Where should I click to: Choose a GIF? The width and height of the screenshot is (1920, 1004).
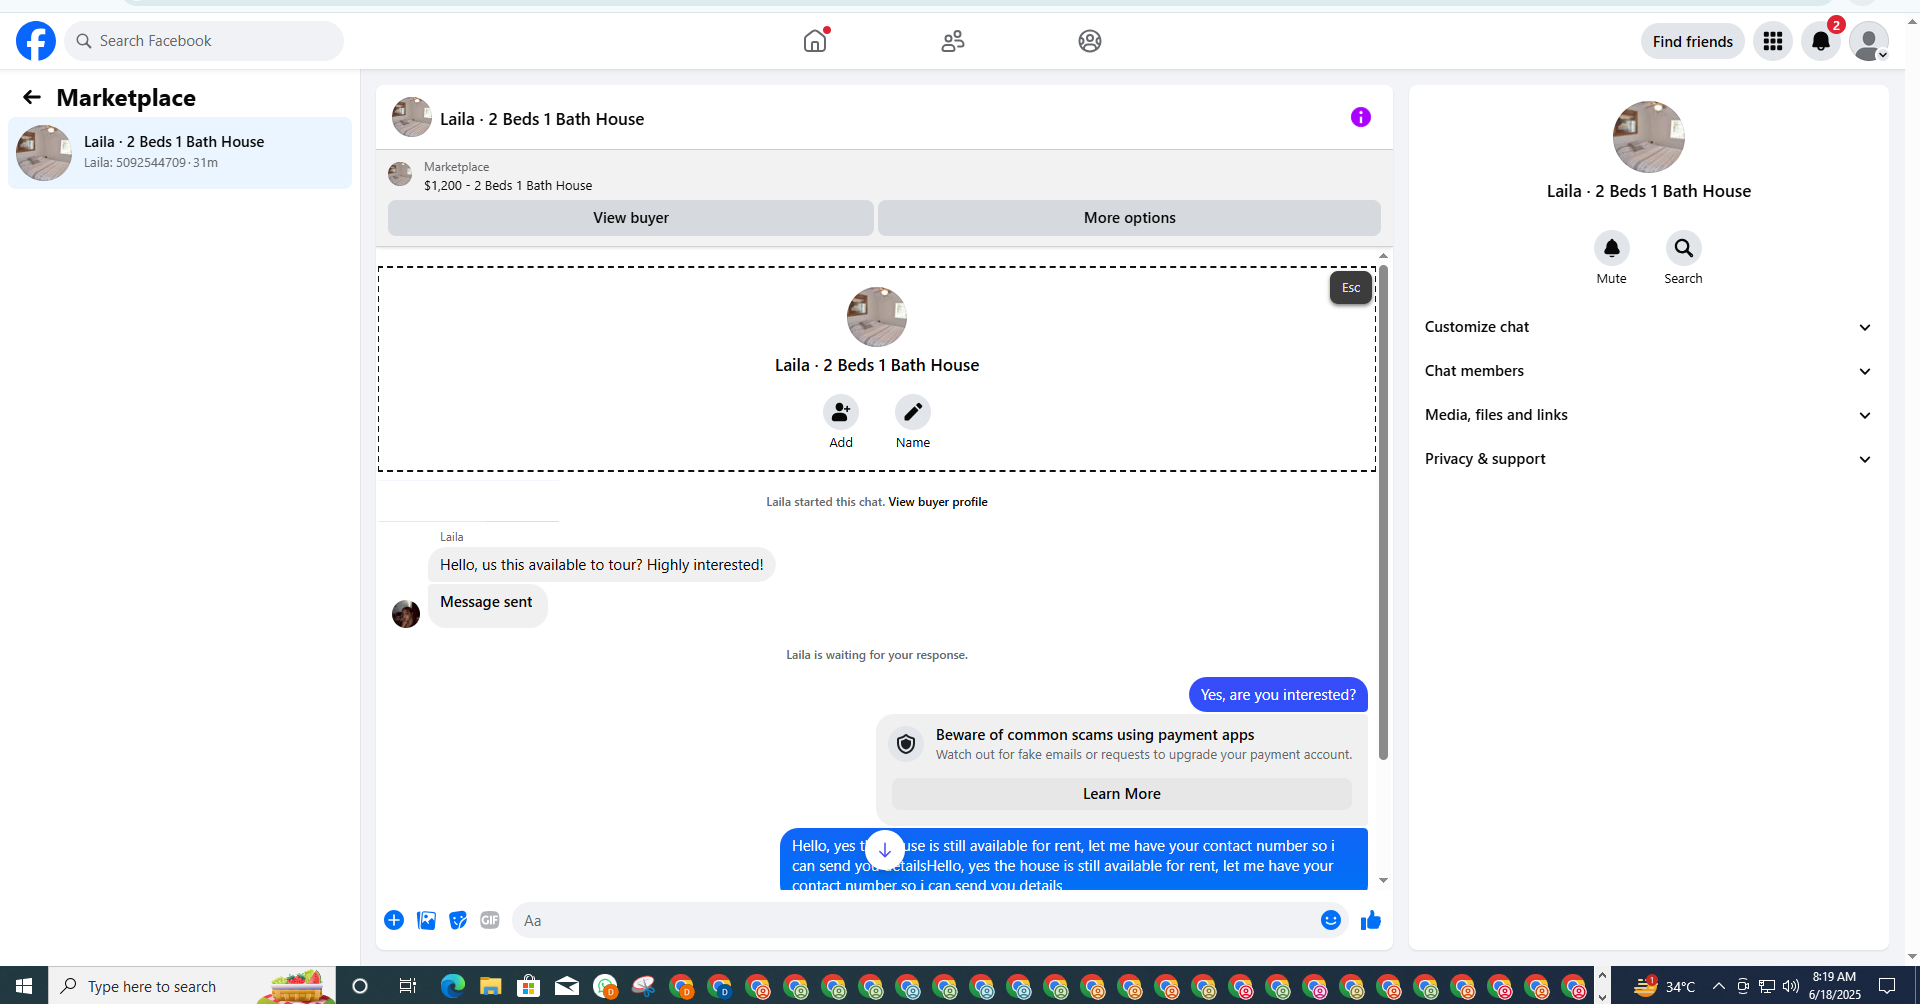(x=490, y=920)
